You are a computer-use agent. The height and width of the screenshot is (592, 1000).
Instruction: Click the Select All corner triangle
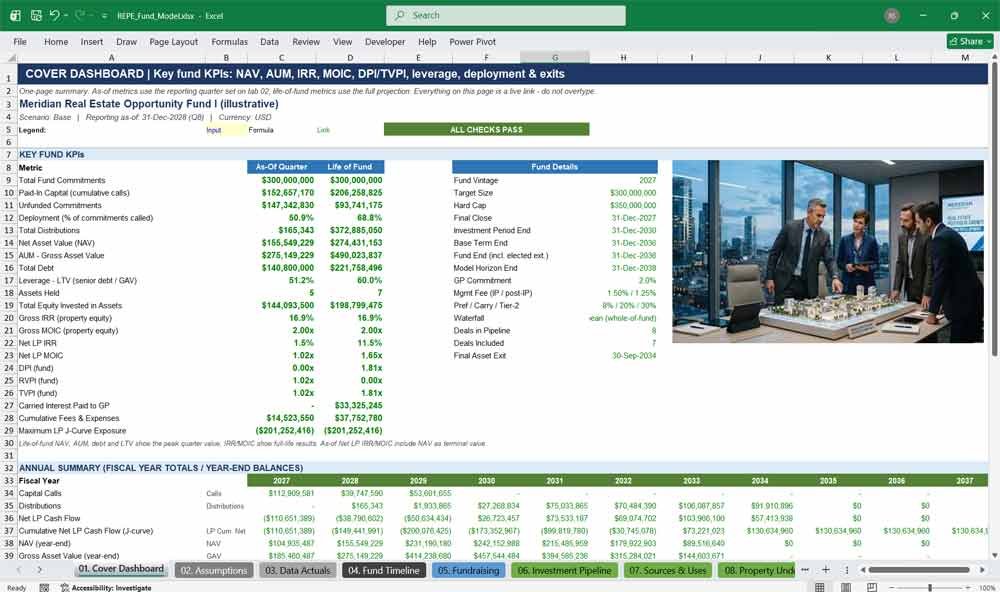[x=11, y=57]
